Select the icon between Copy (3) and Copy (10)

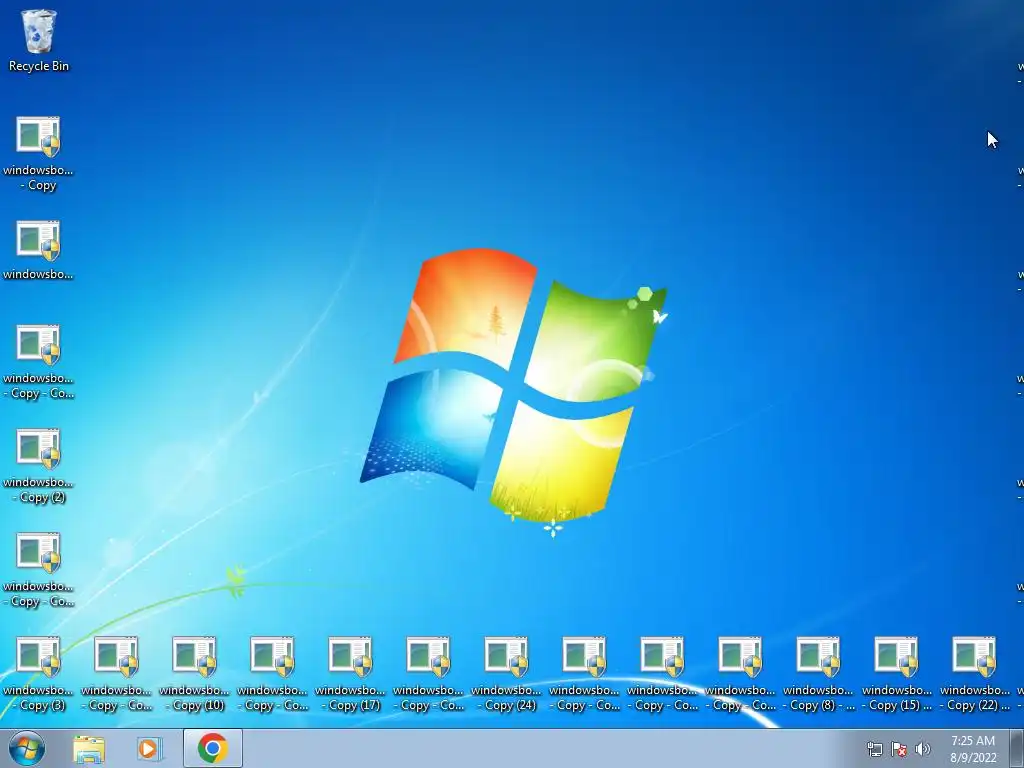point(116,674)
